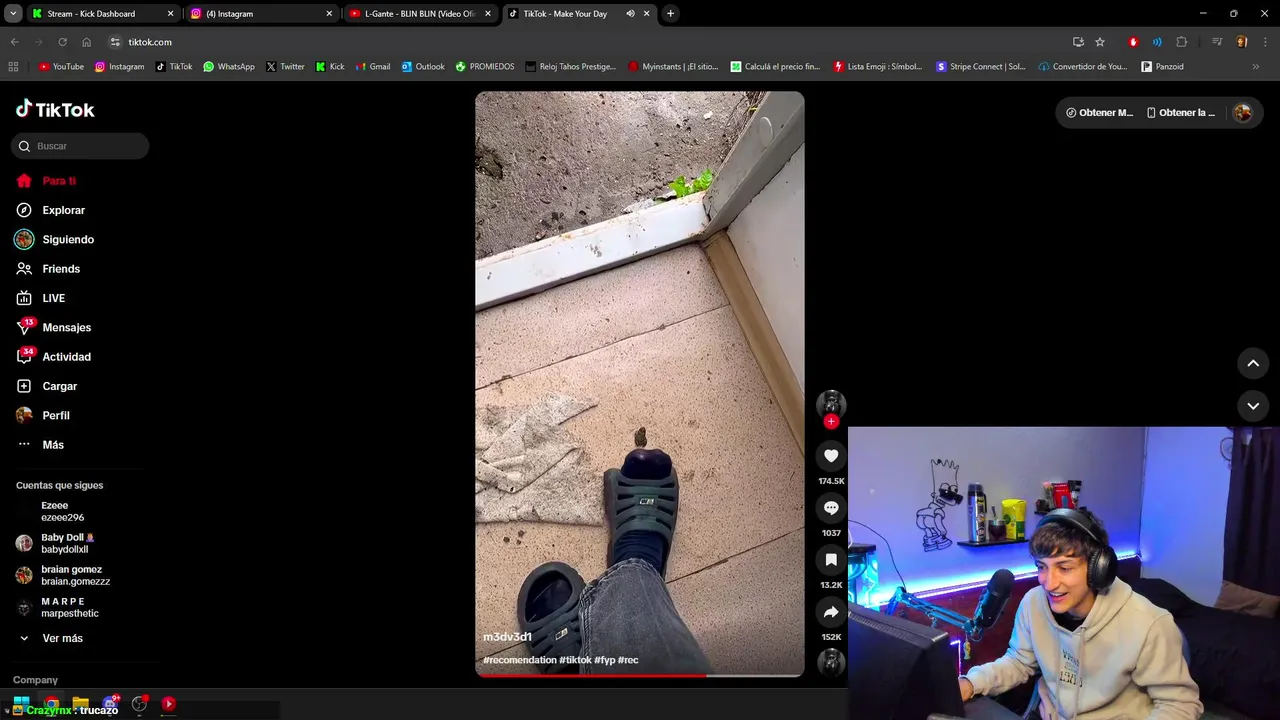This screenshot has width=1280, height=720.
Task: Open braian gomez followed account
Action: [75, 575]
